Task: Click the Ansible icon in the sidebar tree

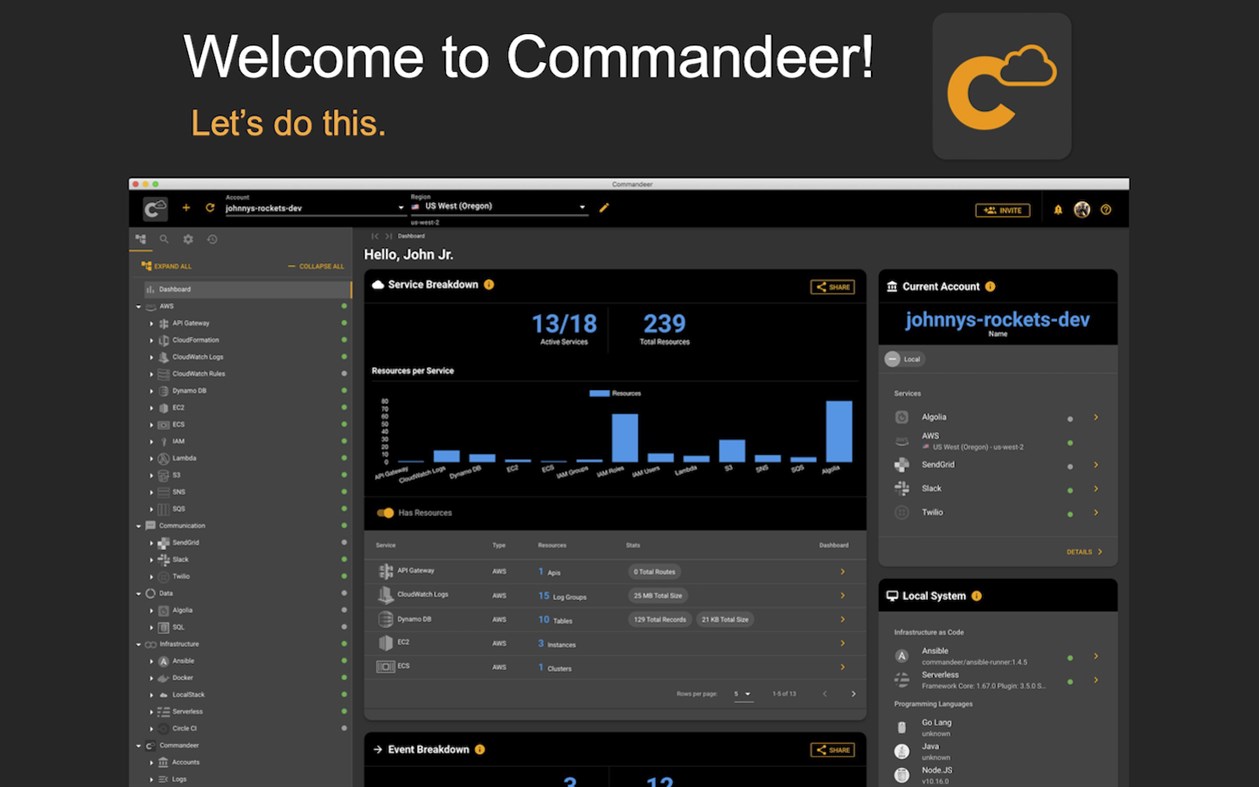Action: (164, 661)
